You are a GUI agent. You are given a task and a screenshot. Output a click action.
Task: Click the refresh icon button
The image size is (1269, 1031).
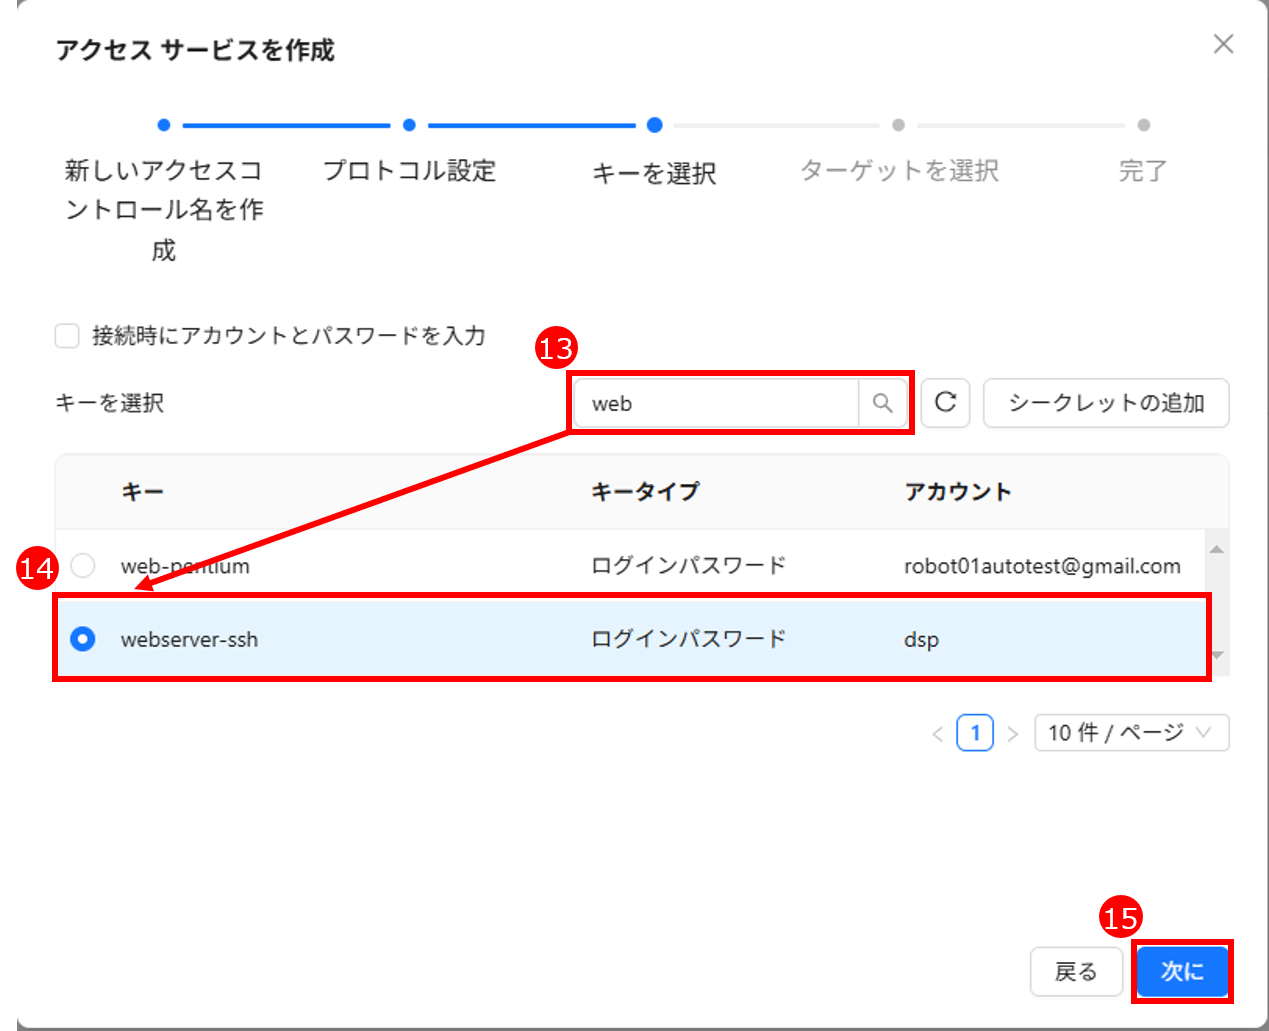pos(945,403)
